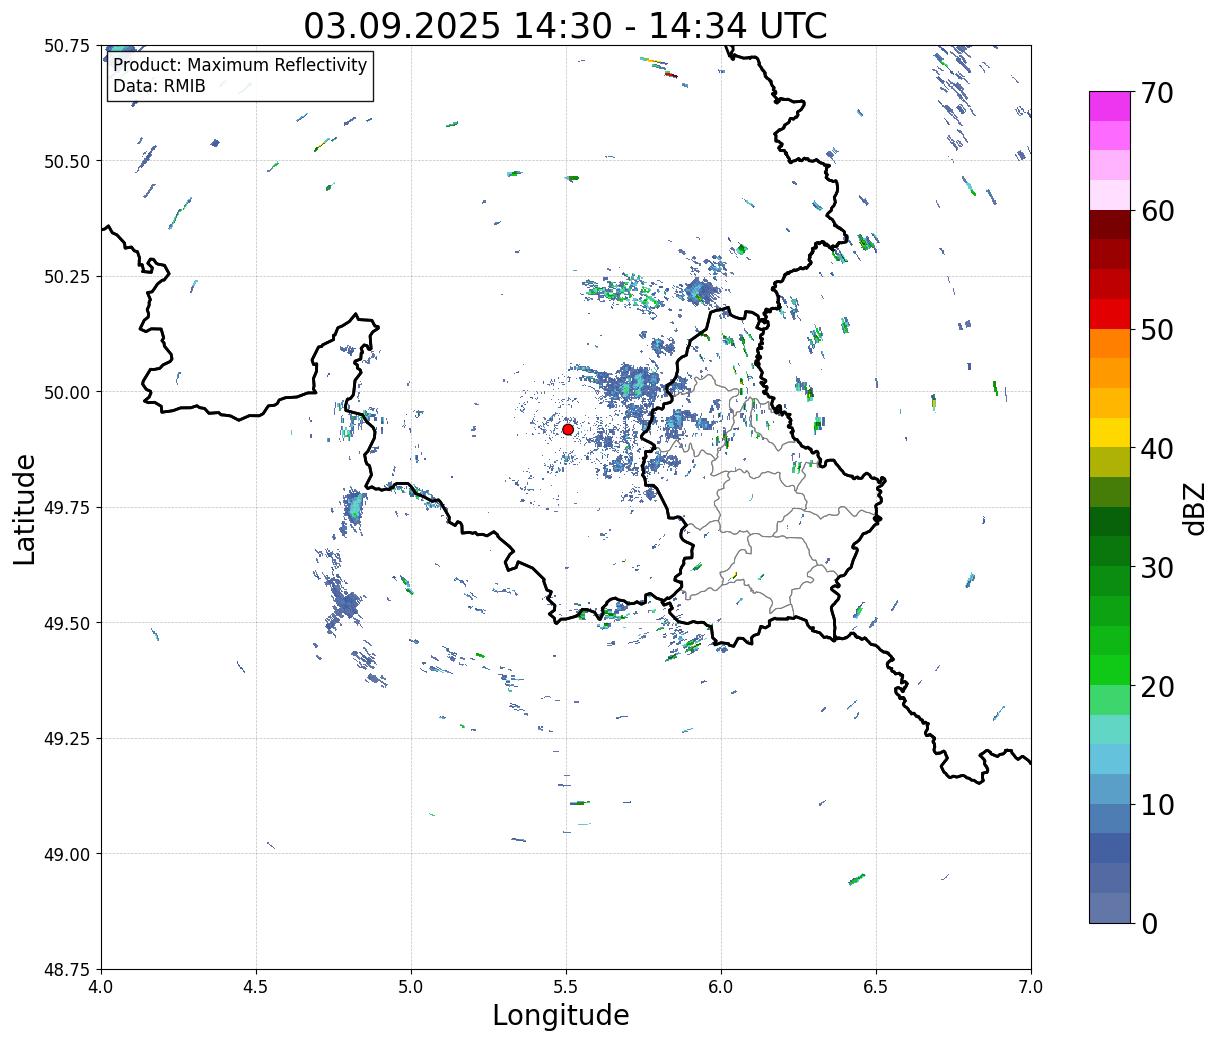
Task: Click the colorbar tick label '40'
Action: coord(1157,449)
